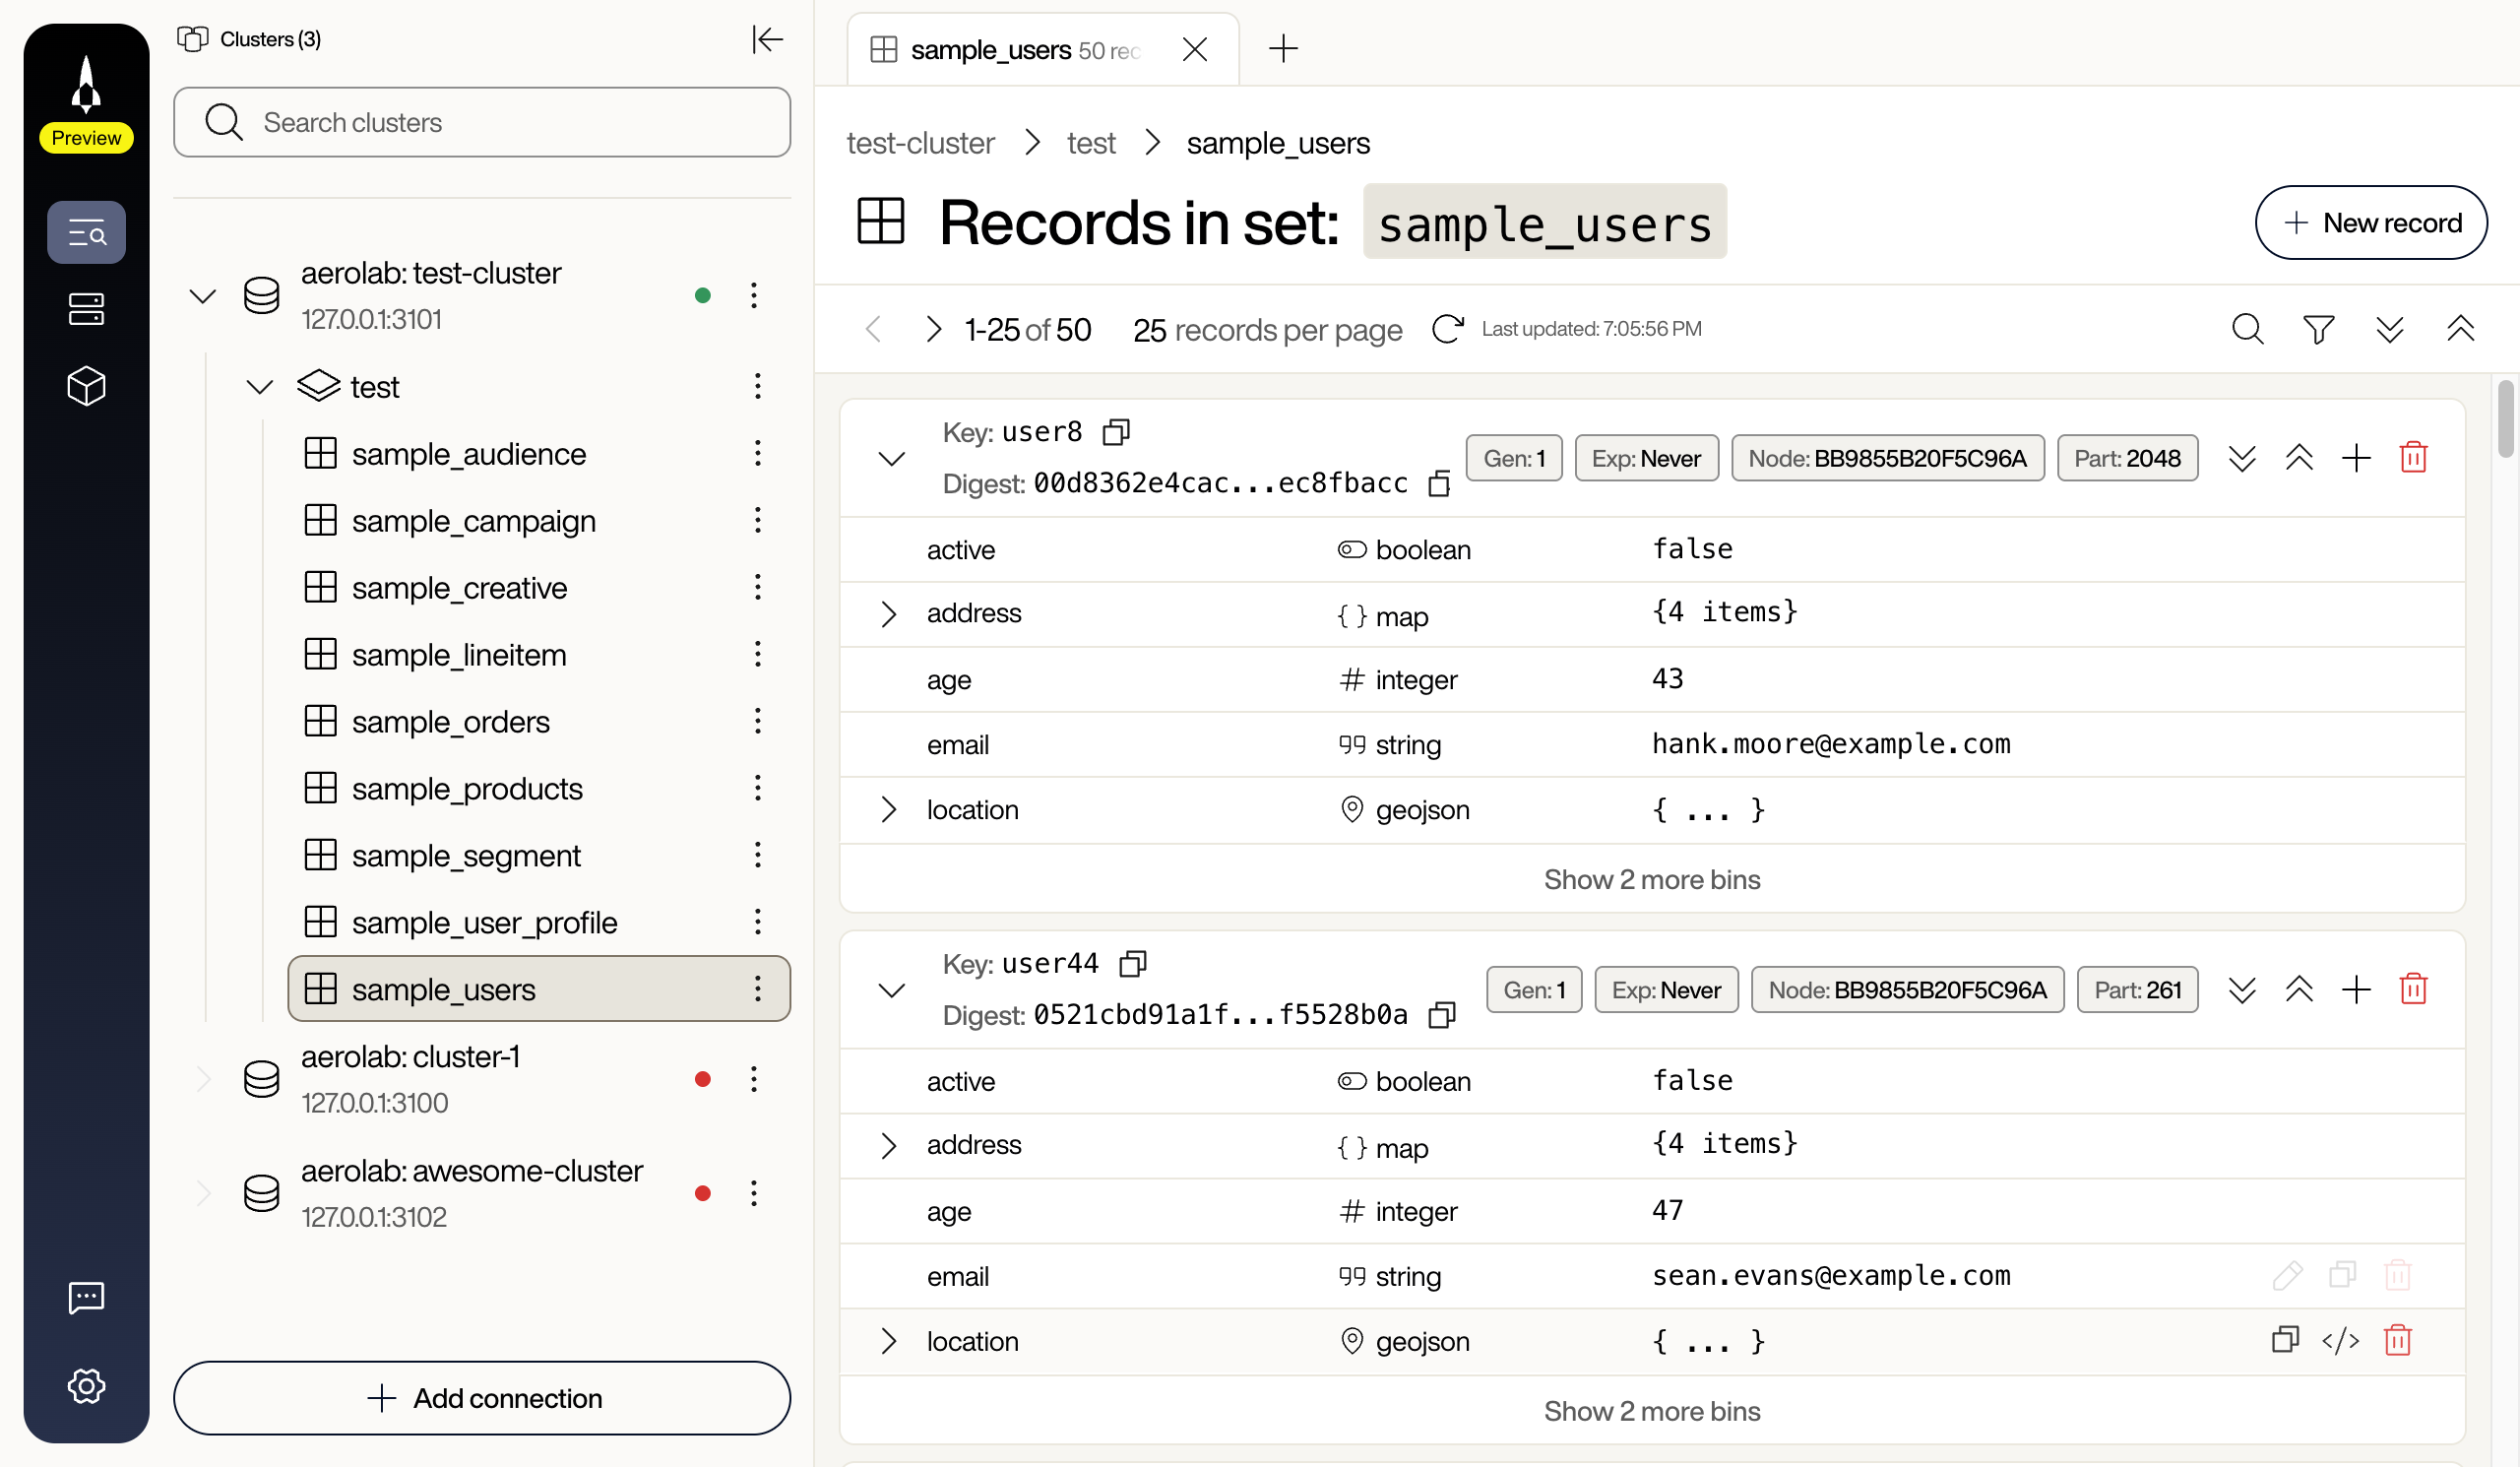Open the records filter icon
The height and width of the screenshot is (1467, 2520).
point(2318,329)
